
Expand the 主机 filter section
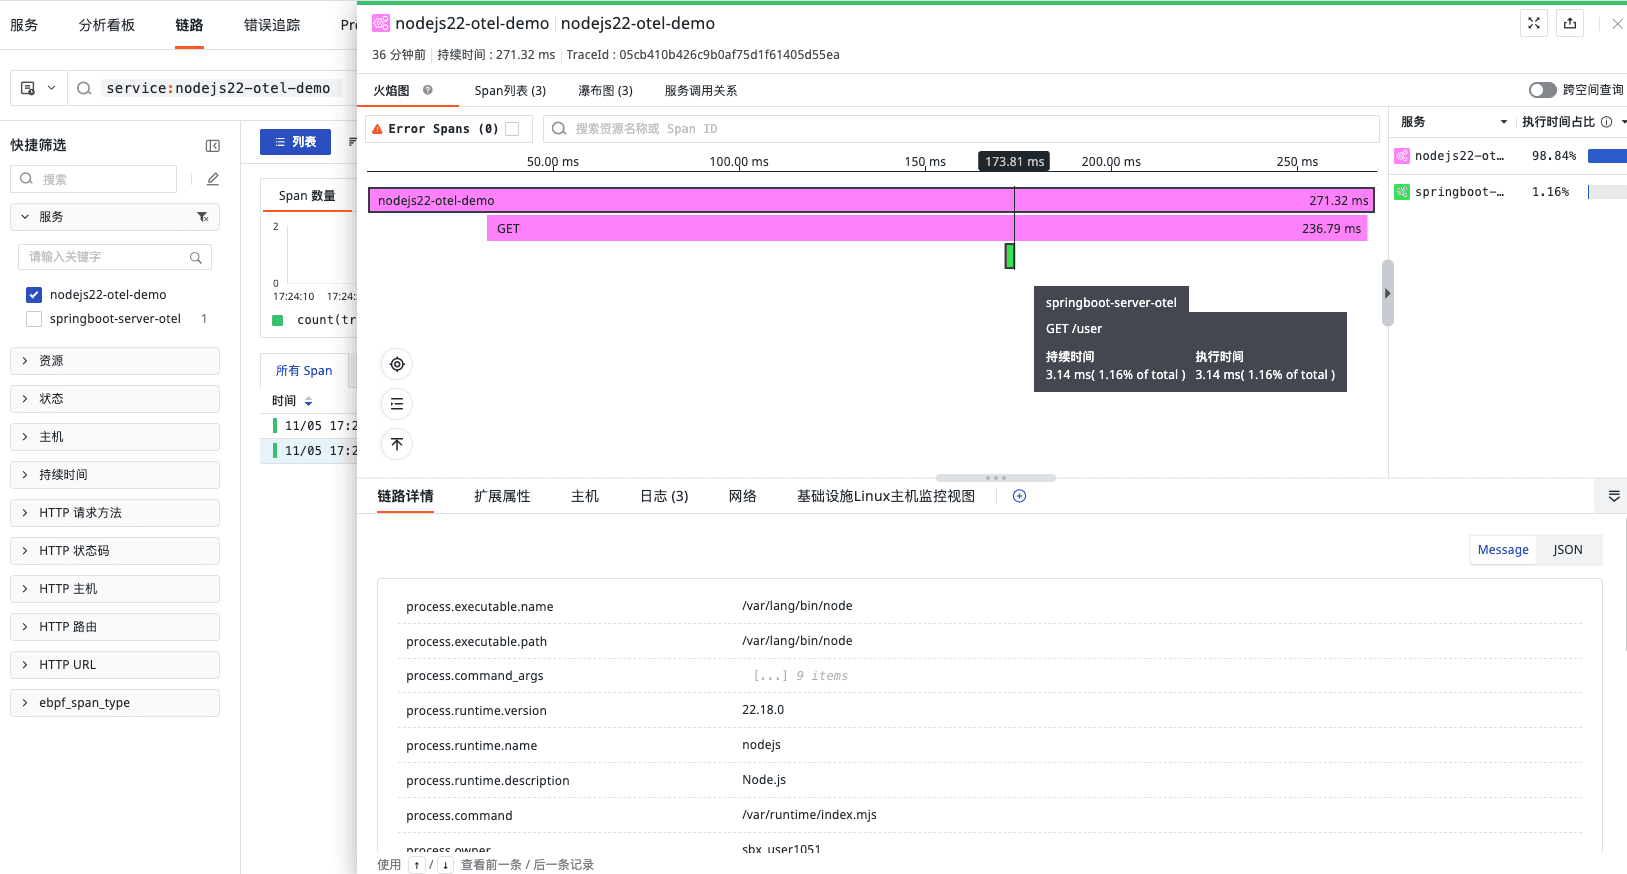[x=115, y=437]
